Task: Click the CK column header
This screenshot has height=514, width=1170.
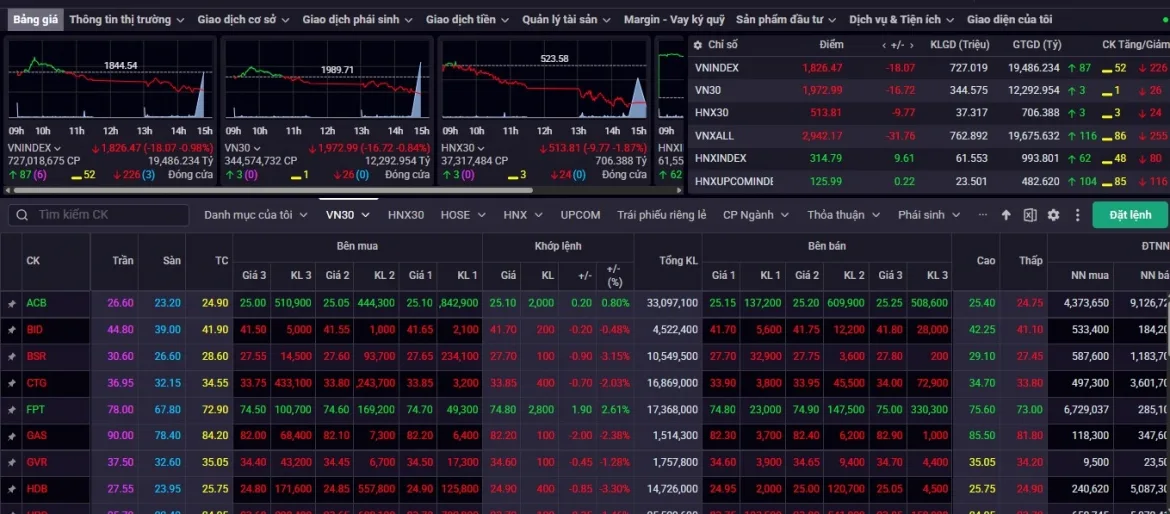Action: coord(56,261)
